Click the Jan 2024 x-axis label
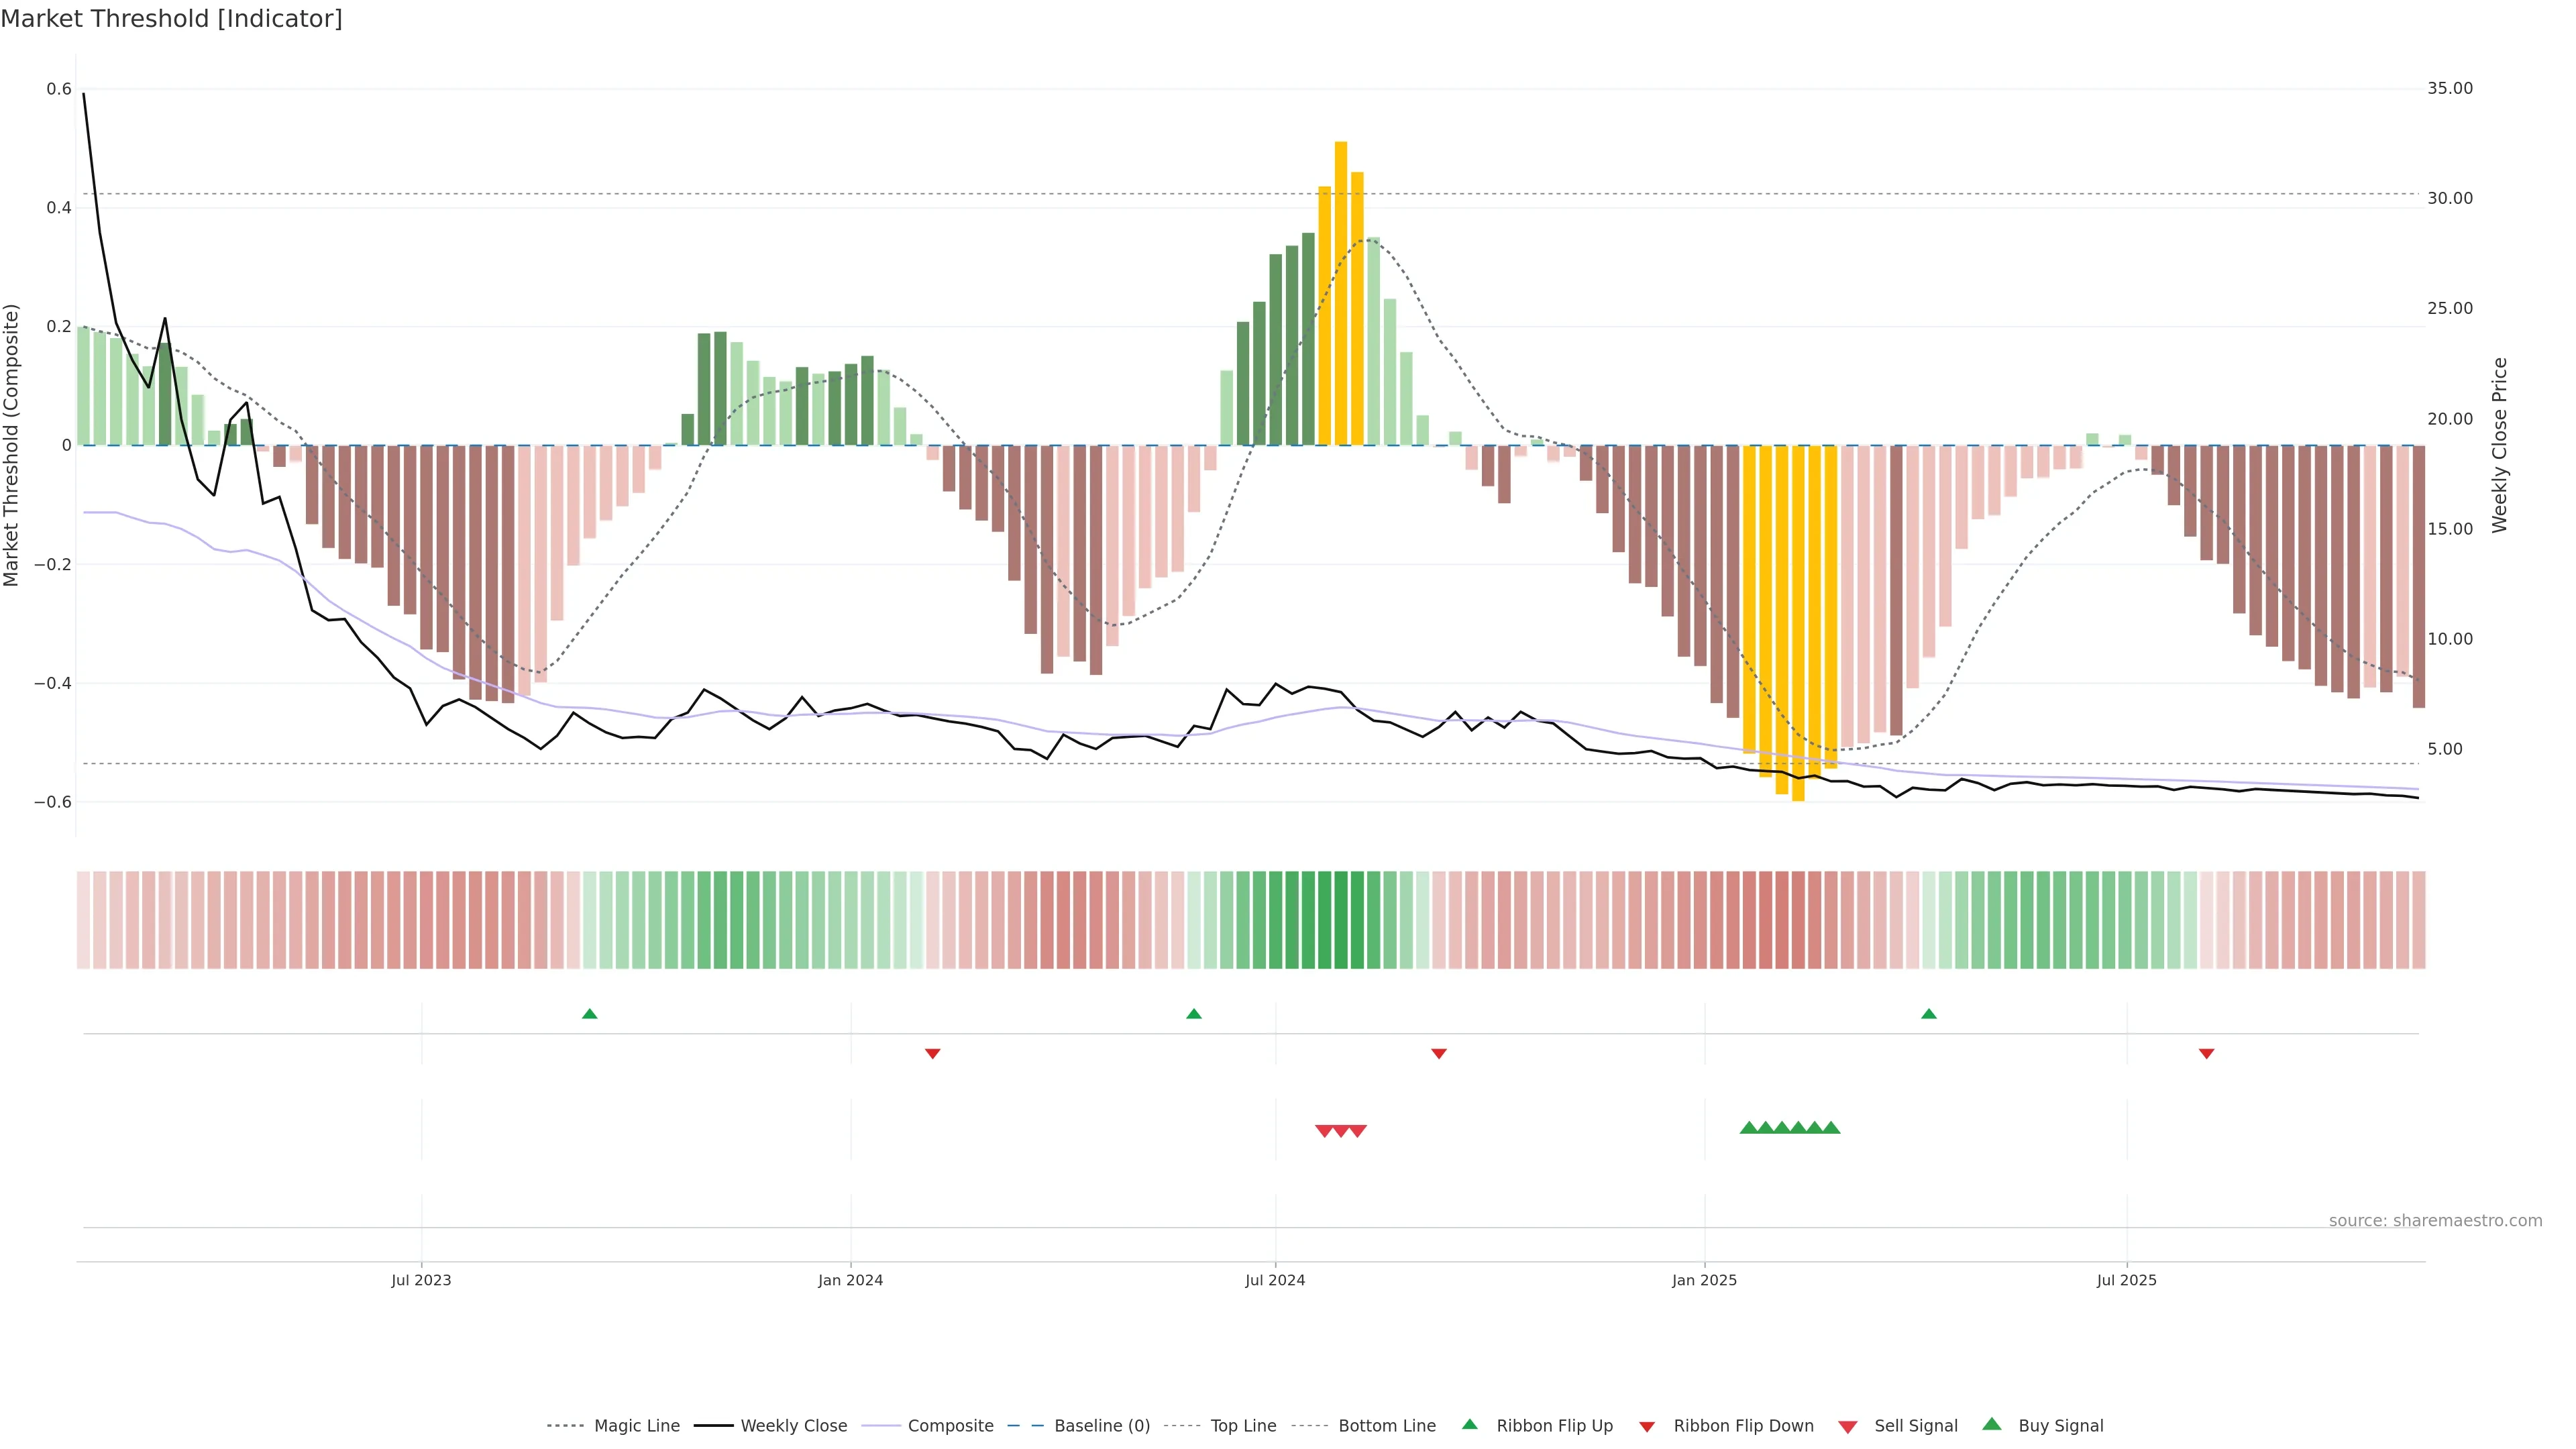Screen dimensions: 2576x1449 tap(850, 1280)
